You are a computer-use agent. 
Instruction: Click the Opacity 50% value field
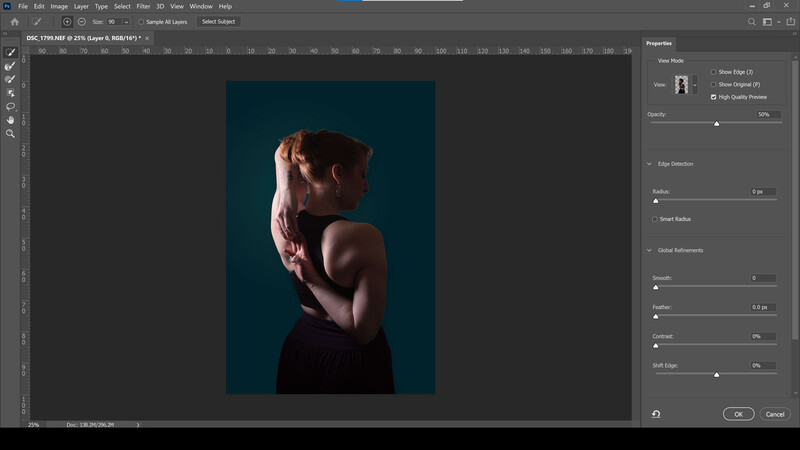tap(768, 115)
